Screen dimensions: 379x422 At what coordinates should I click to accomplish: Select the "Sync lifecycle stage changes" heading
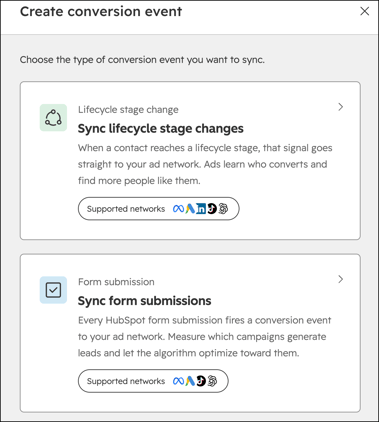coord(161,129)
